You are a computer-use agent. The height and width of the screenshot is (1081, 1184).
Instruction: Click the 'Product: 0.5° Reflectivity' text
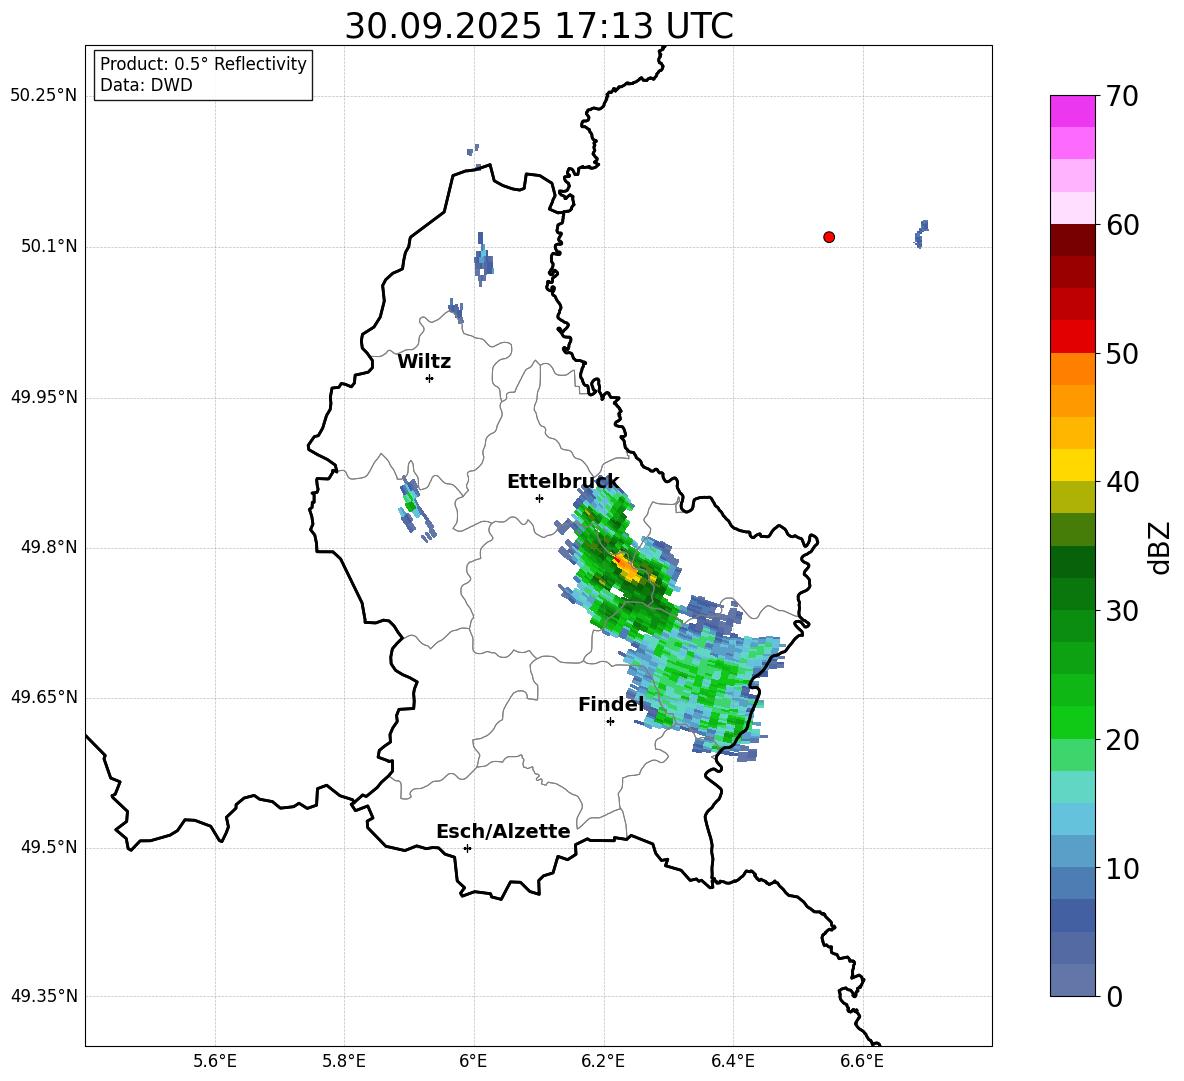click(x=203, y=64)
